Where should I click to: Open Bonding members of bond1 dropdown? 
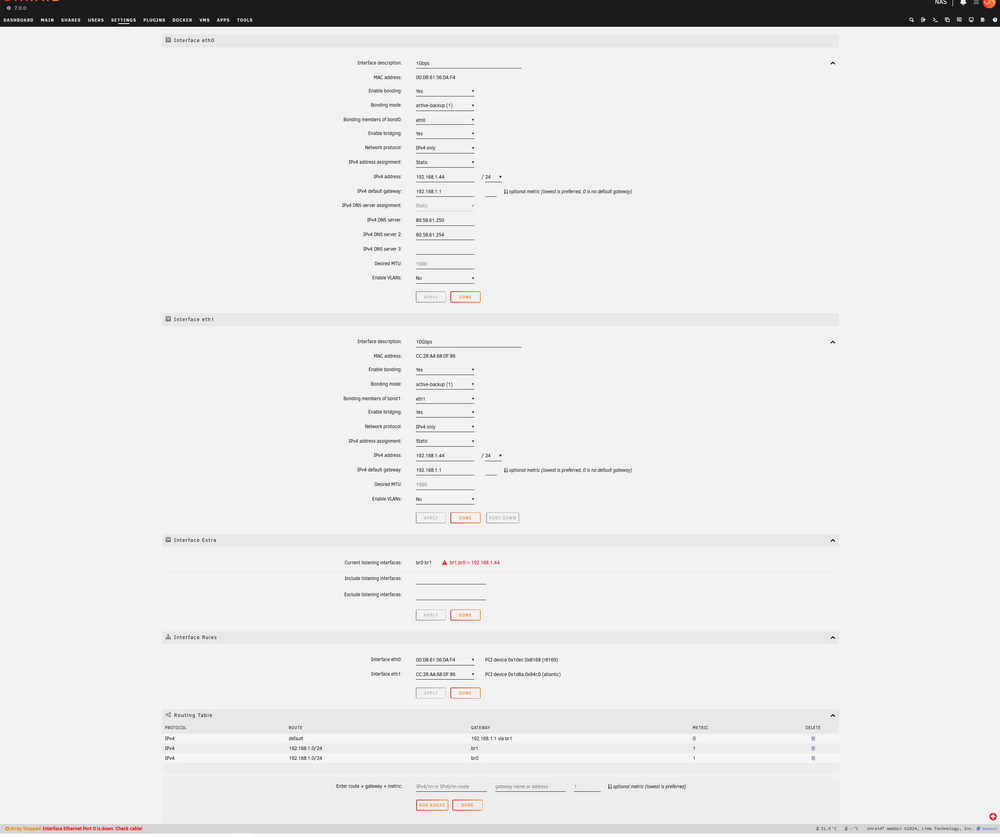[x=445, y=399]
